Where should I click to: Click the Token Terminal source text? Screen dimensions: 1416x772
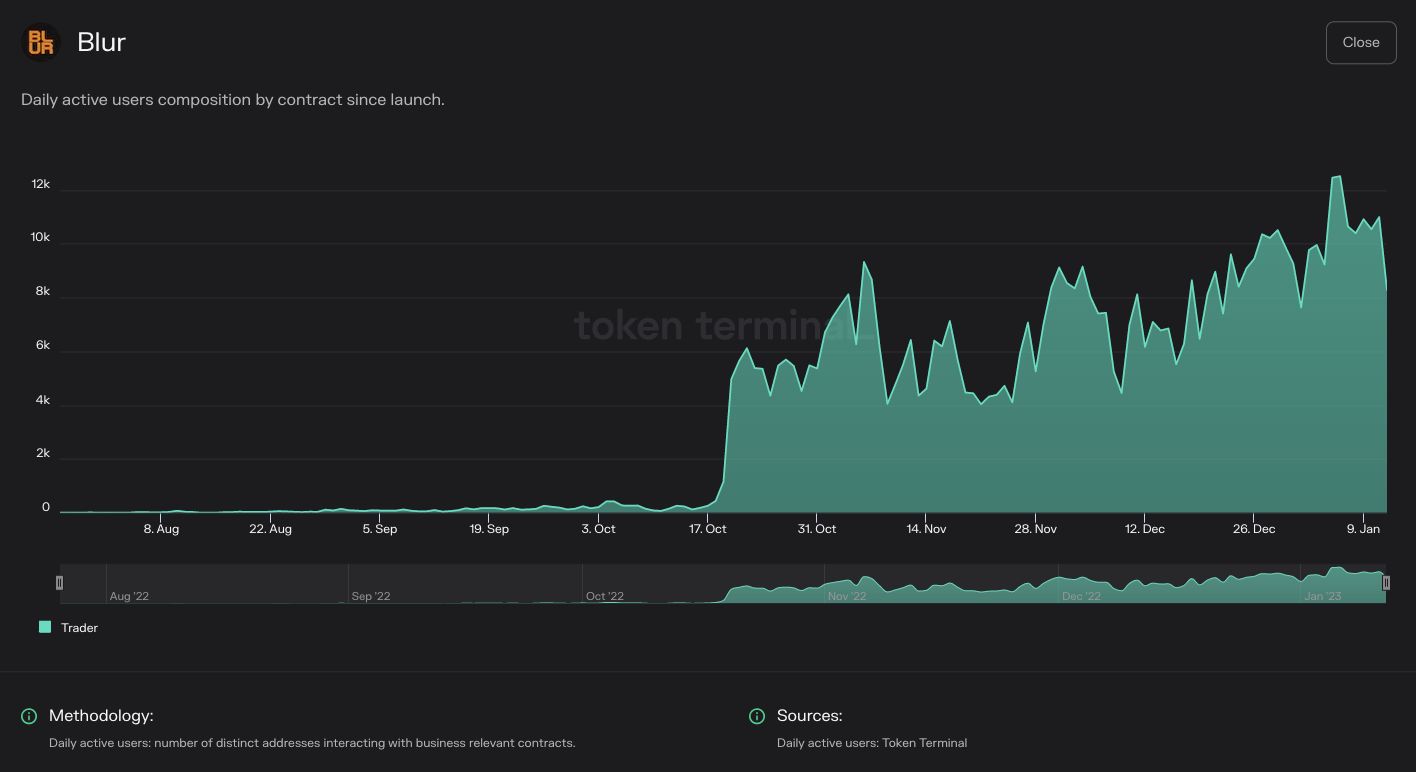pyautogui.click(x=873, y=743)
